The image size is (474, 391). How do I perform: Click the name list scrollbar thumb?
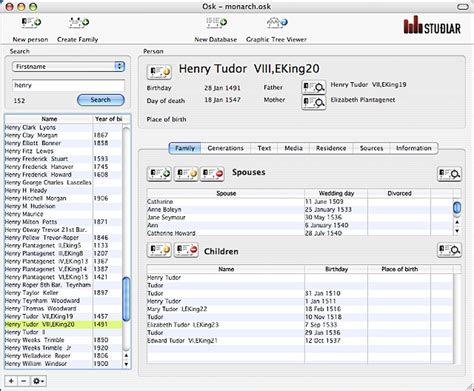click(126, 299)
